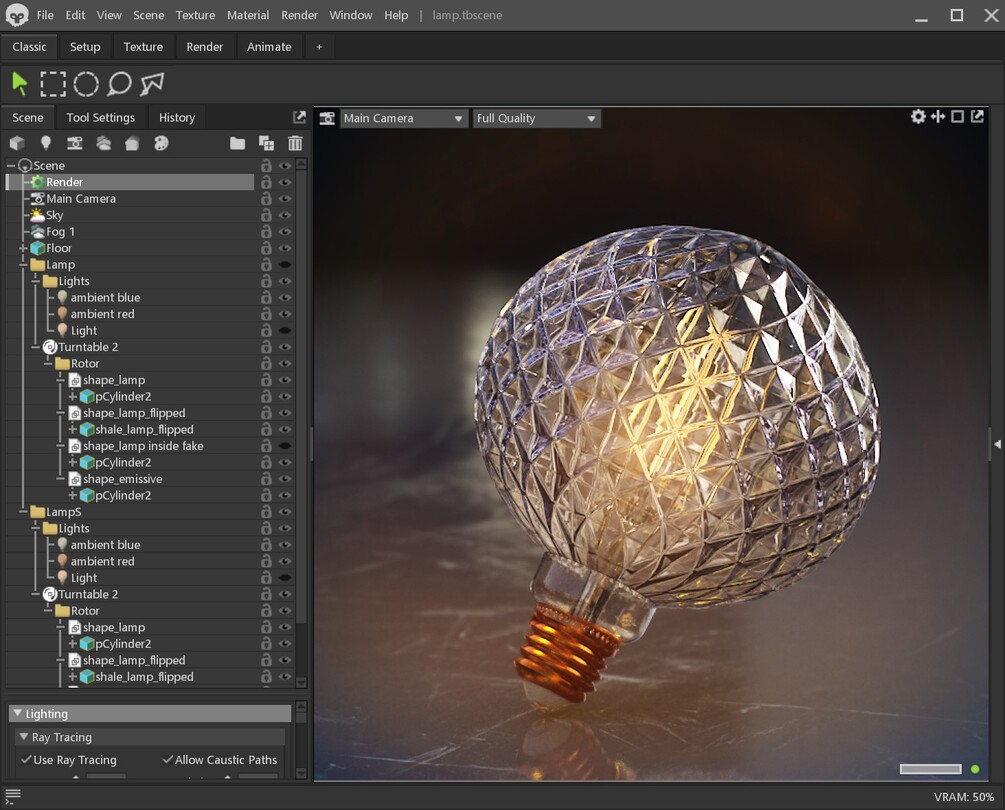Pick the lasso selection tool
This screenshot has width=1005, height=810.
pyautogui.click(x=119, y=84)
